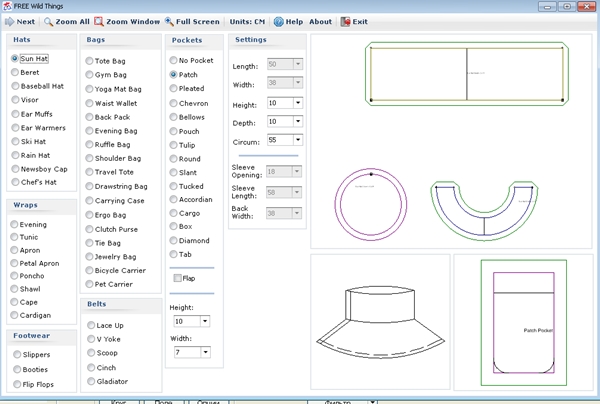The image size is (600, 404).
Task: Open the Circum dropdown list
Action: point(299,140)
